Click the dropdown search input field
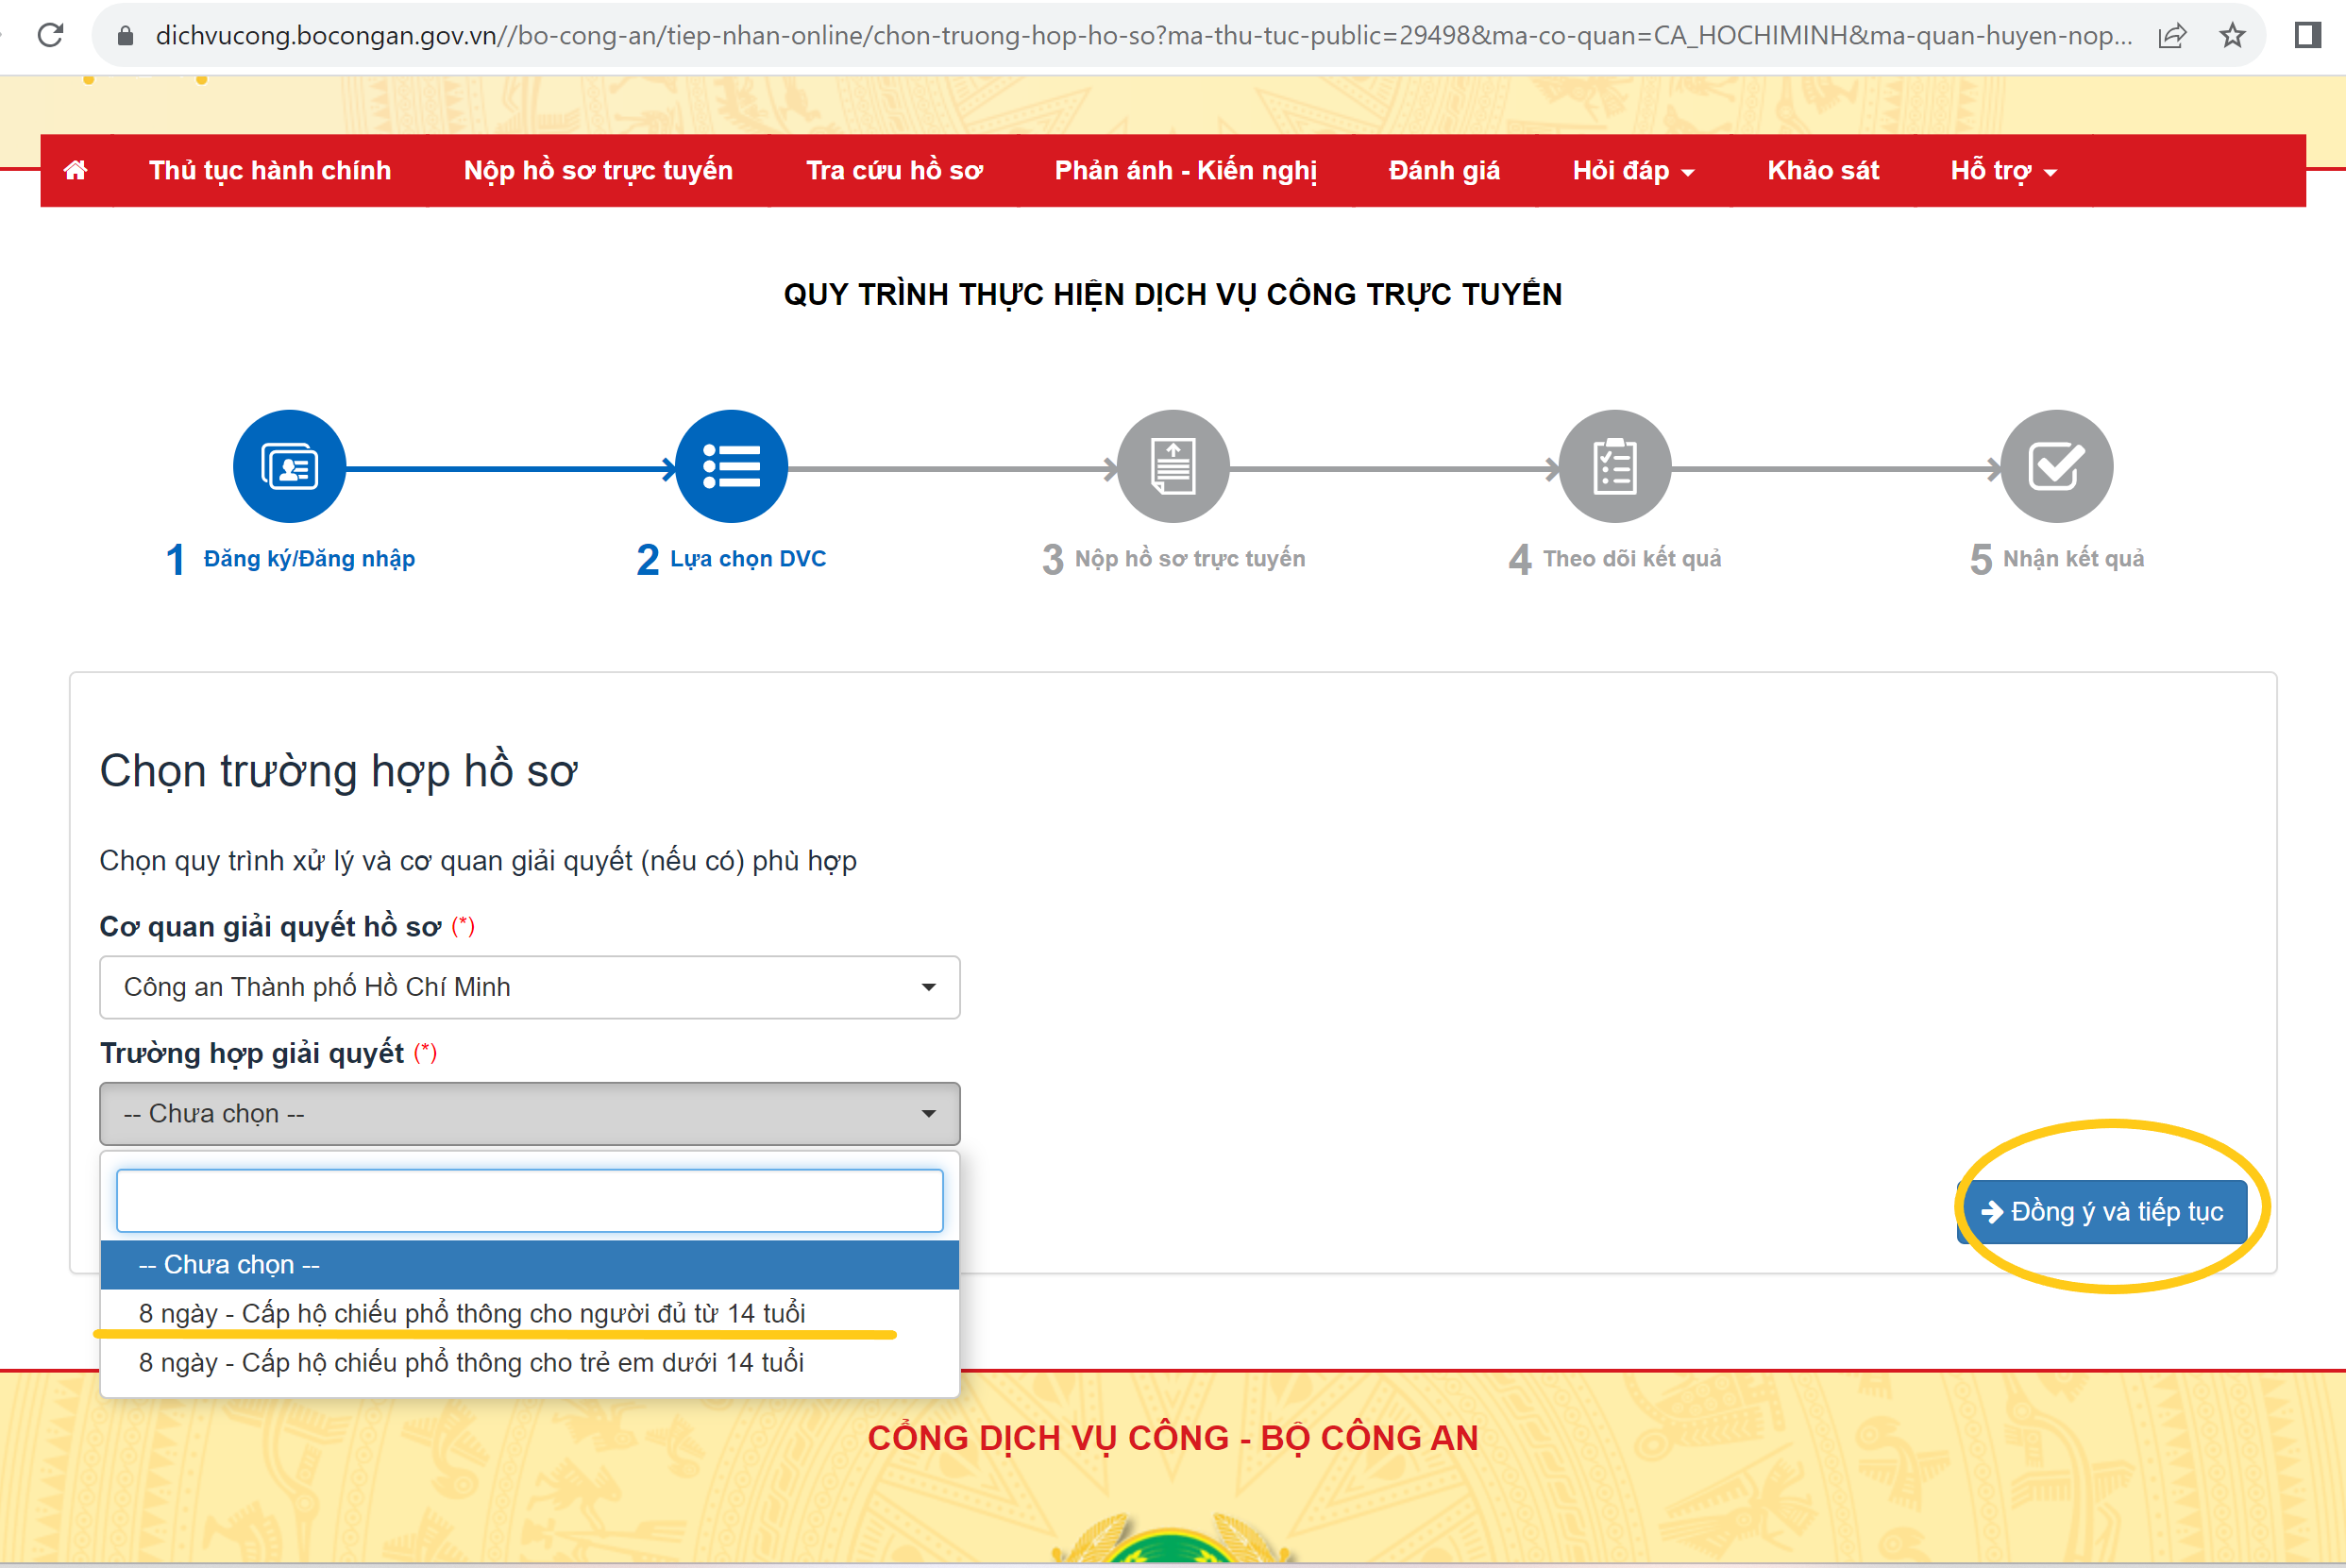Viewport: 2346px width, 1568px height. (x=529, y=1200)
